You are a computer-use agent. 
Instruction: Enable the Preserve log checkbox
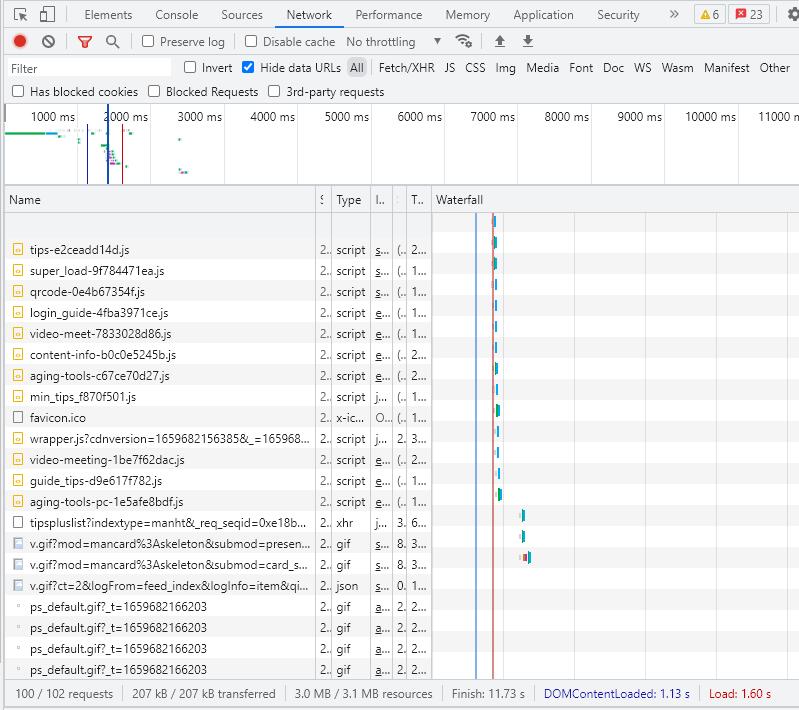[148, 42]
